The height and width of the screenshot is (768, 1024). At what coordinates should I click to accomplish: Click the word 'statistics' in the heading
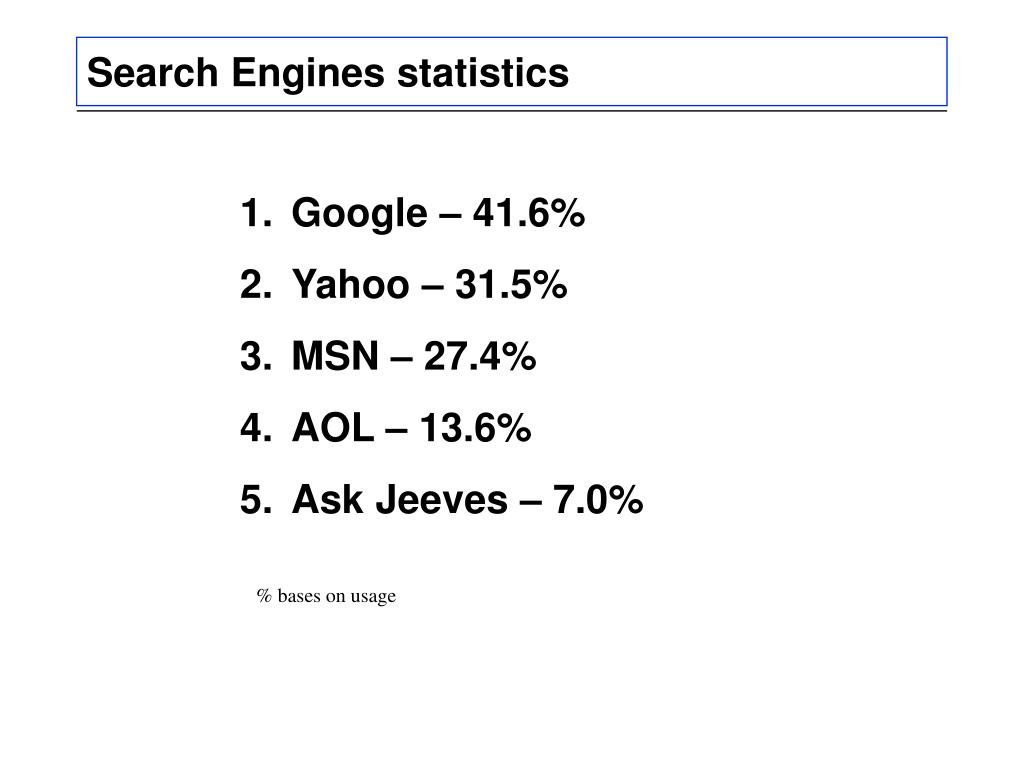[x=483, y=72]
